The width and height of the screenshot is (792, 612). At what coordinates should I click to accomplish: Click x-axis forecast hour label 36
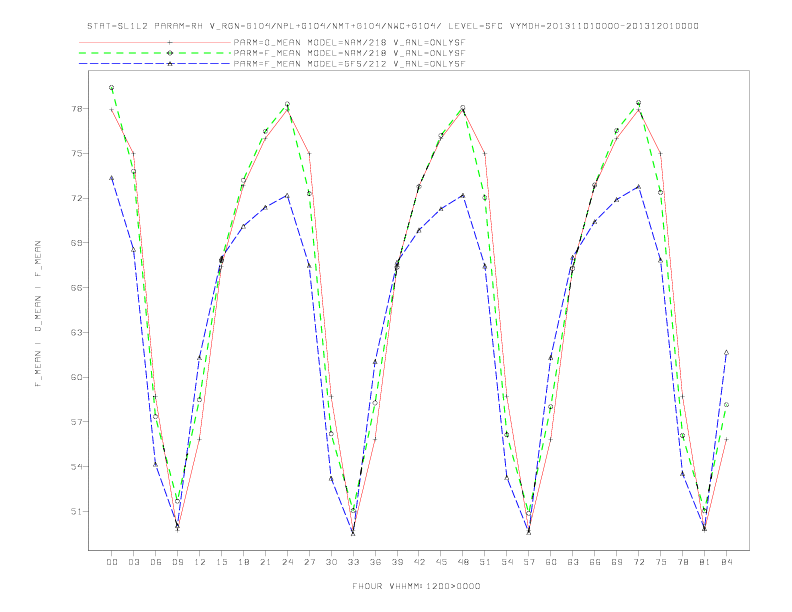pos(375,562)
